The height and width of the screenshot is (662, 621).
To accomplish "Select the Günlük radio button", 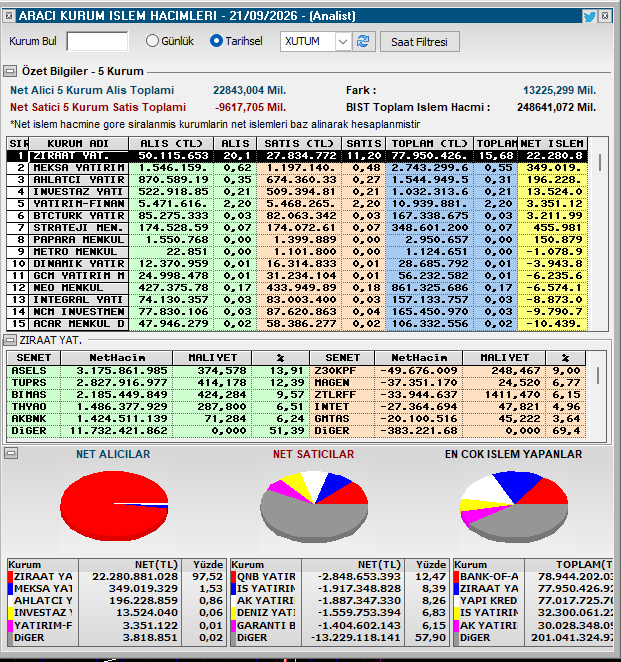I will tap(152, 41).
